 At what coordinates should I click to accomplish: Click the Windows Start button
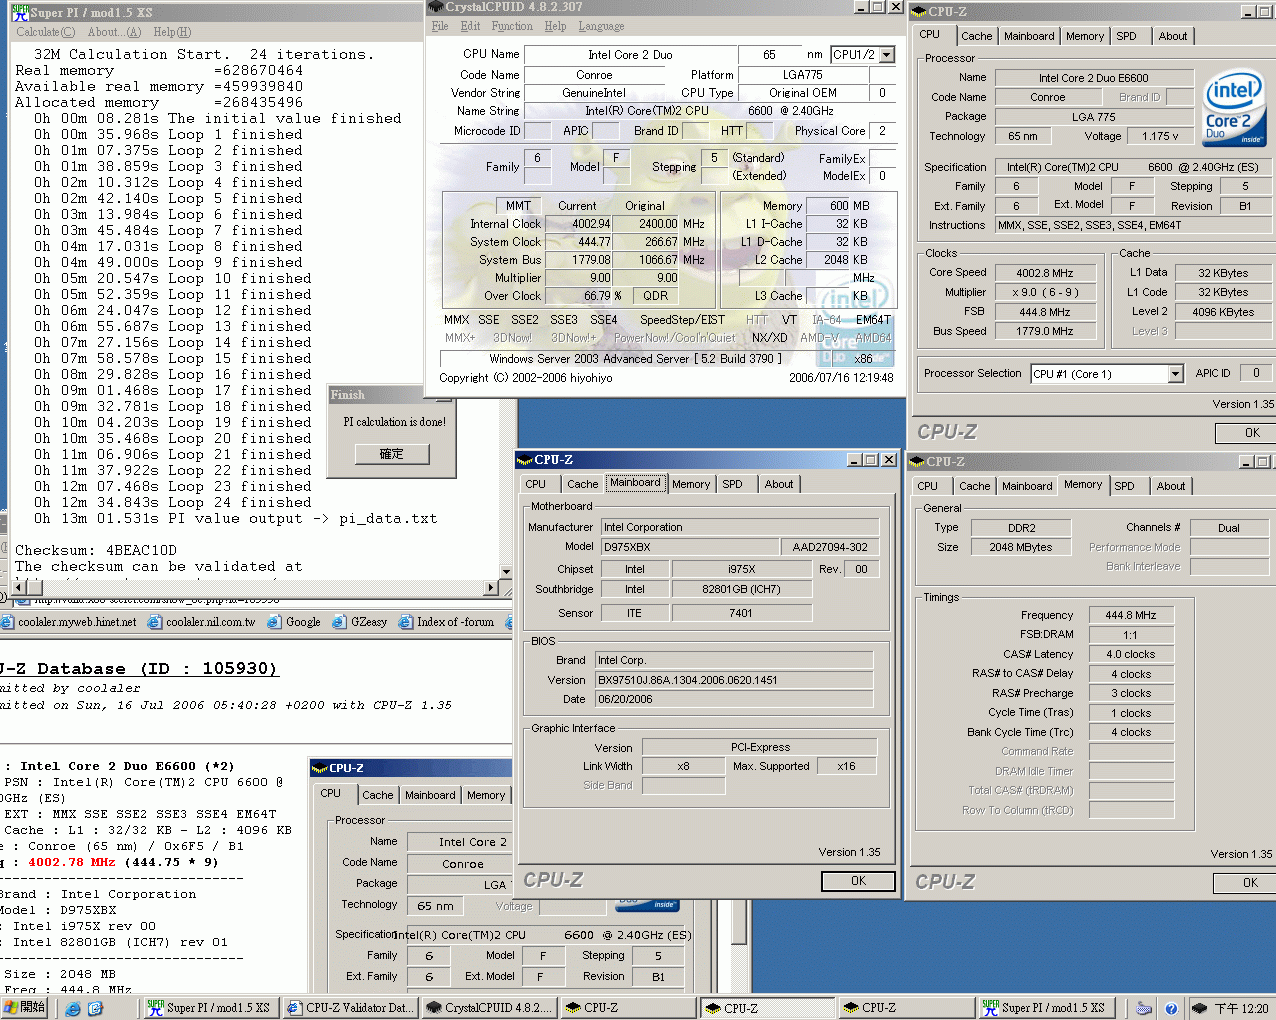tap(26, 1007)
